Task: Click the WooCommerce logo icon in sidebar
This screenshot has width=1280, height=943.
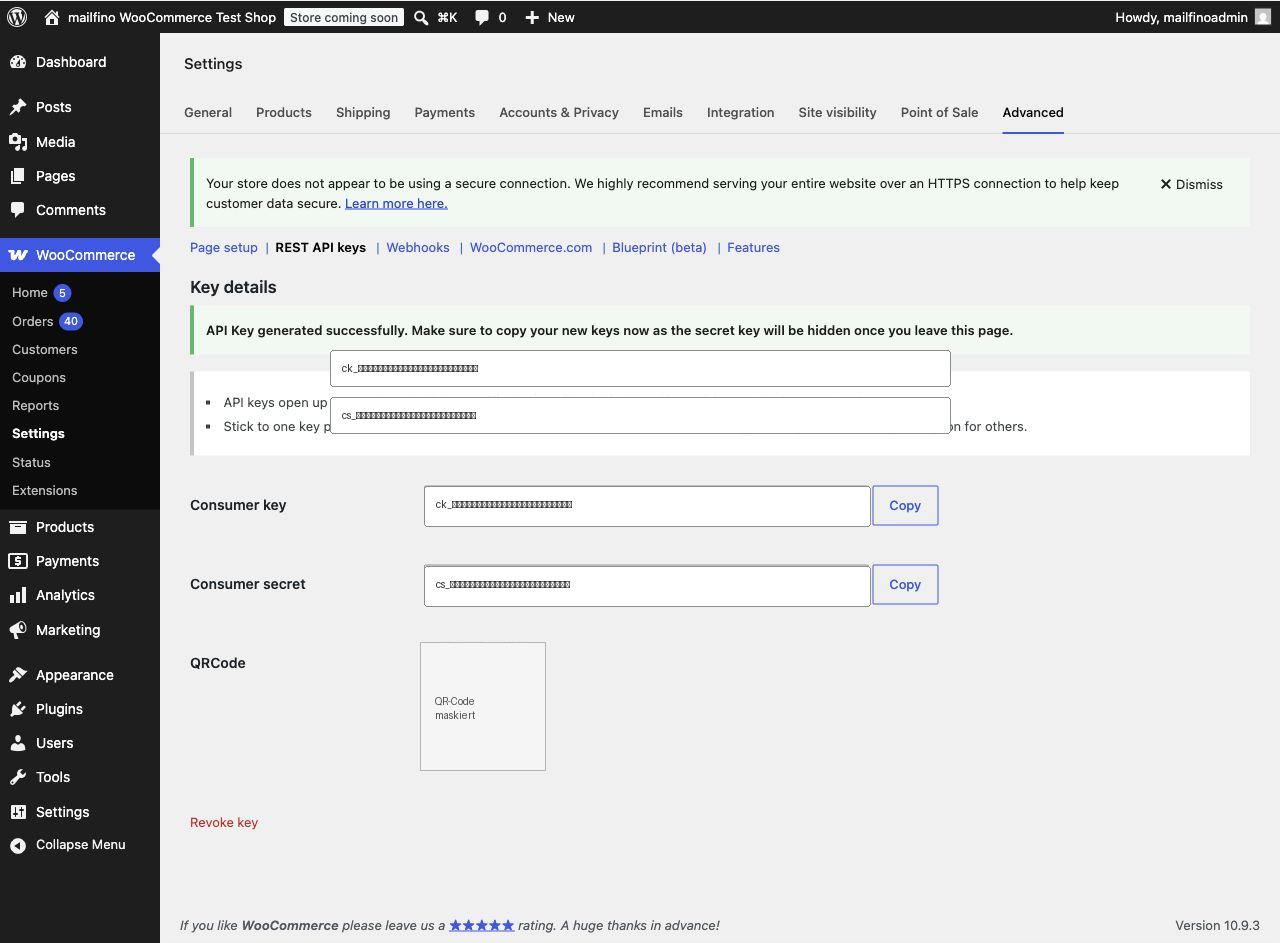Action: 18,255
